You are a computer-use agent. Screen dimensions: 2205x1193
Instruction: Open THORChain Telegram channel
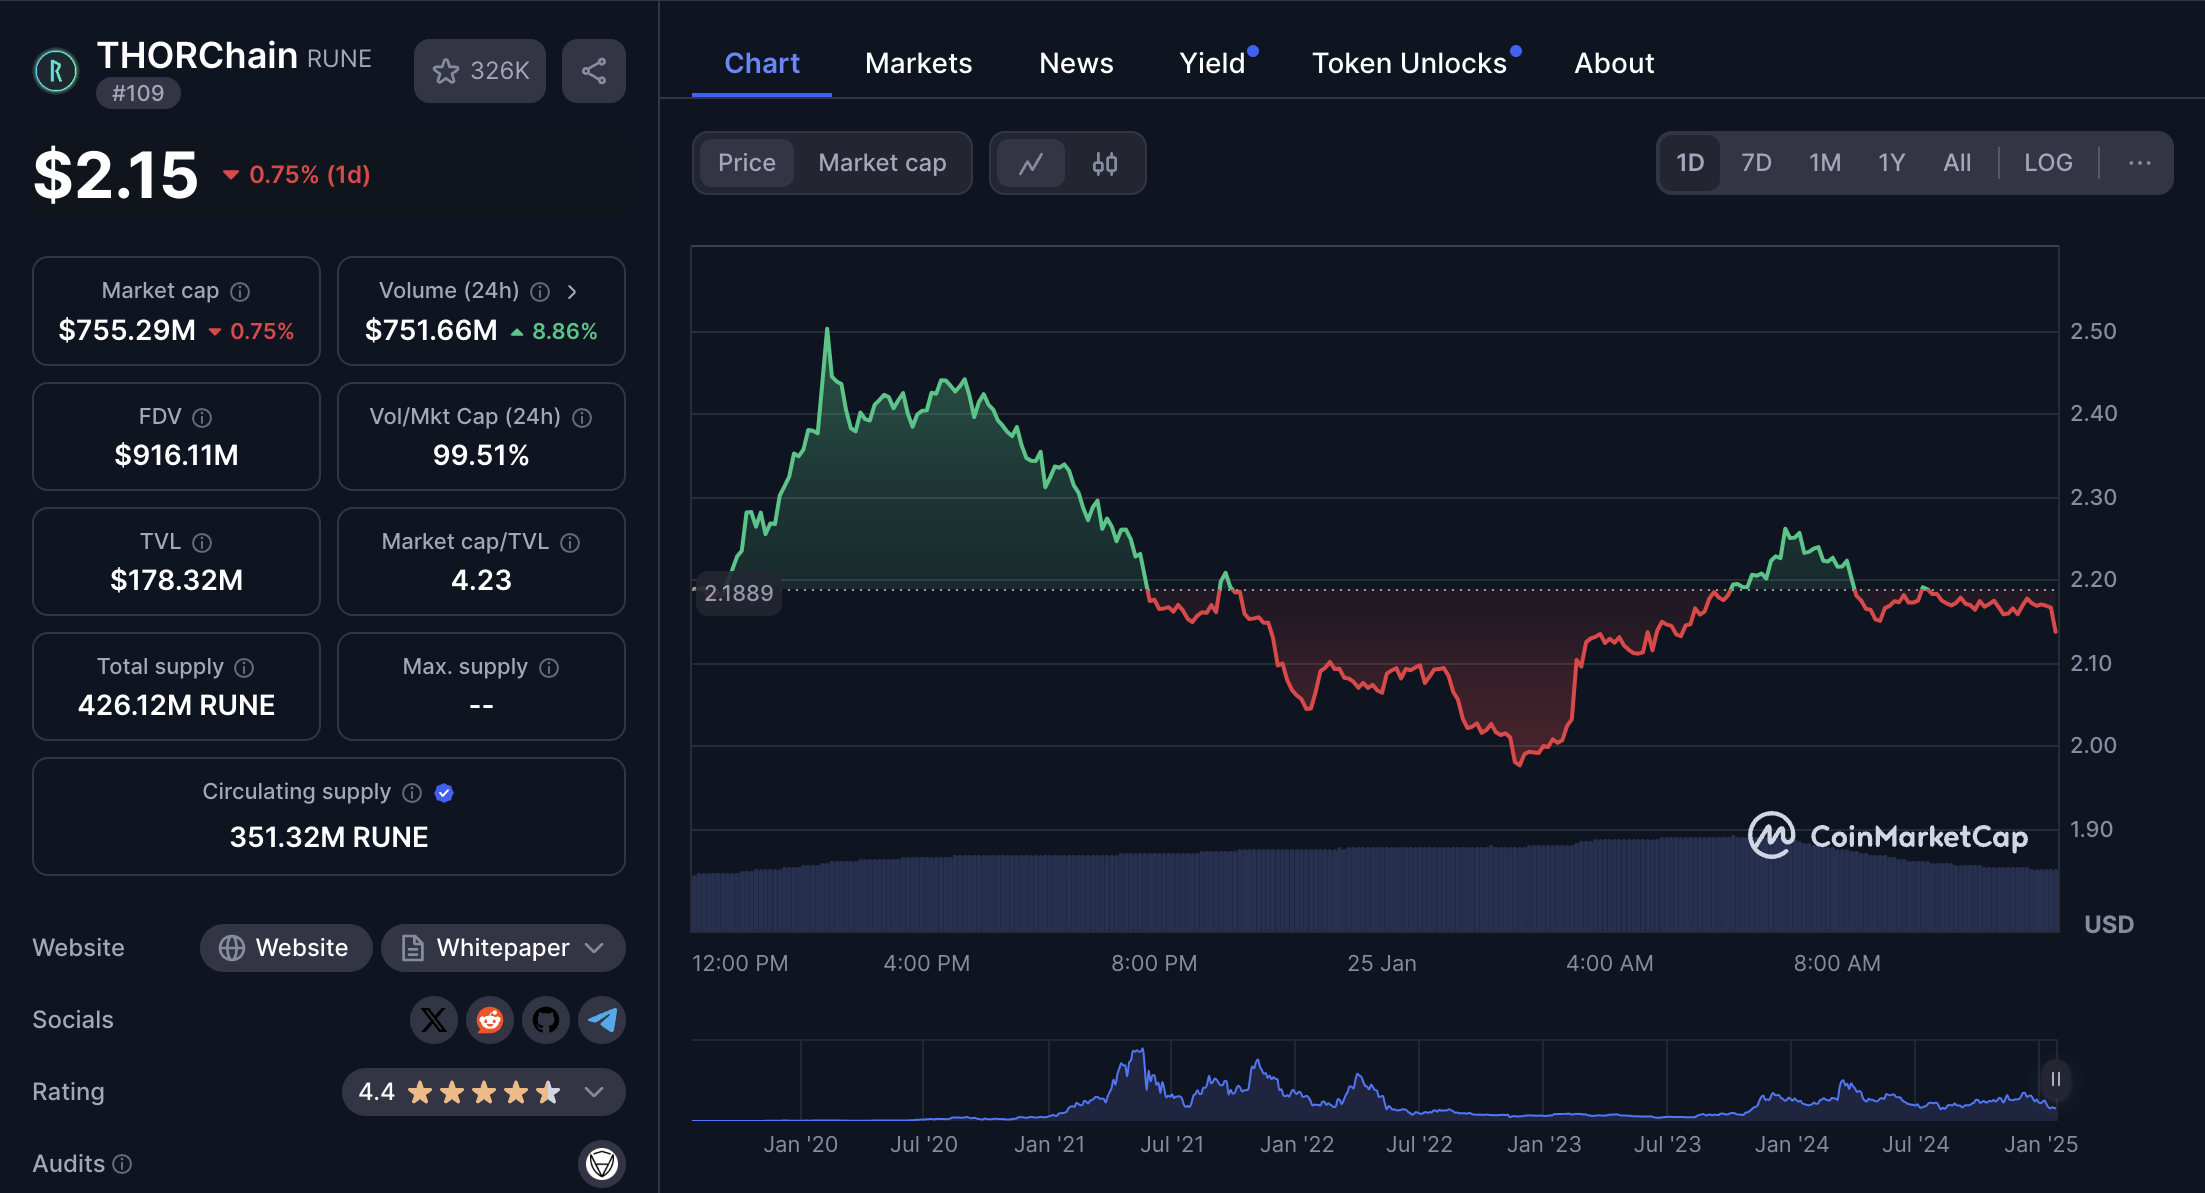click(x=602, y=1020)
